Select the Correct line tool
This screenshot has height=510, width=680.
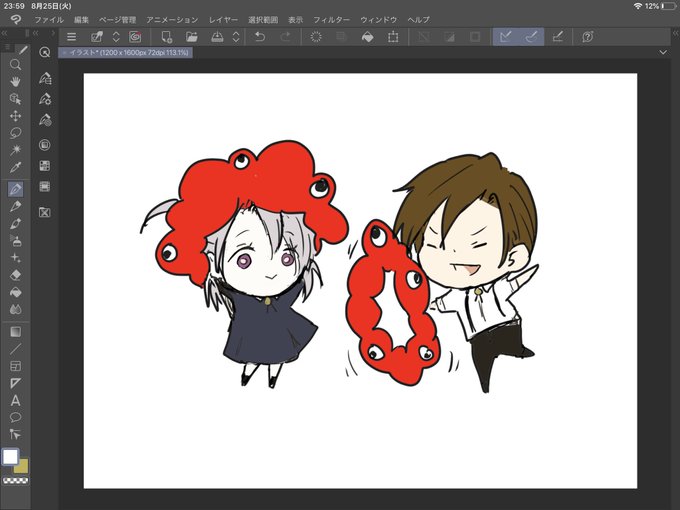16,434
